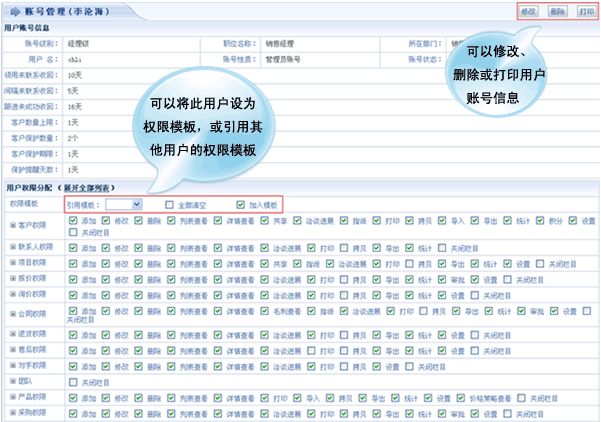Viewport: 601px width, 422px height.
Task: Uncheck 审批 in the 合同权限 row
Action: click(521, 311)
